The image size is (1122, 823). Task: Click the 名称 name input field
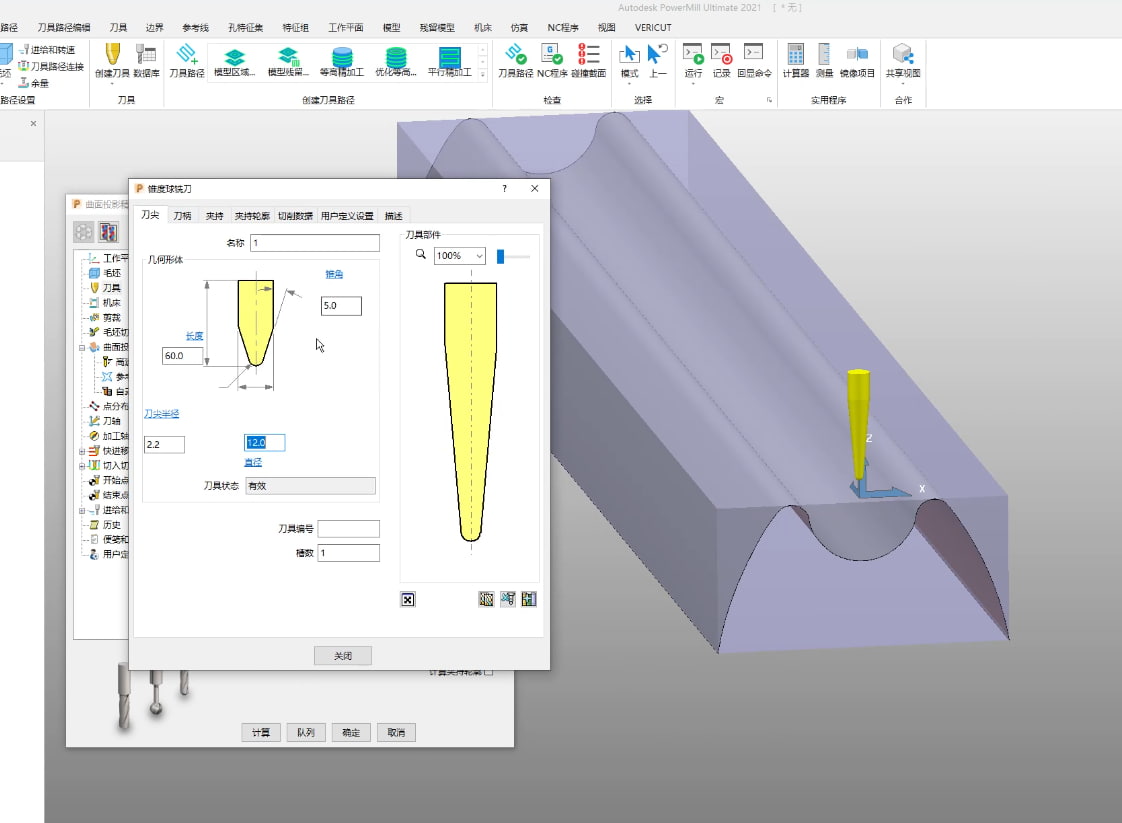point(315,243)
